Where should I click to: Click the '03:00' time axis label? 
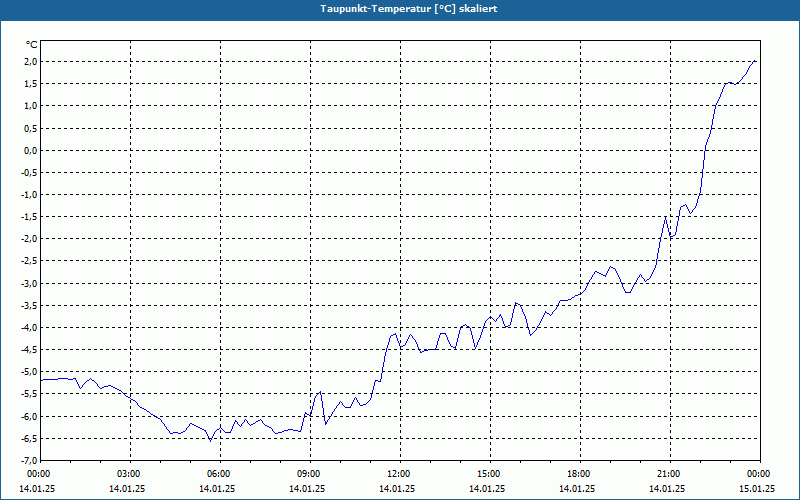point(130,474)
